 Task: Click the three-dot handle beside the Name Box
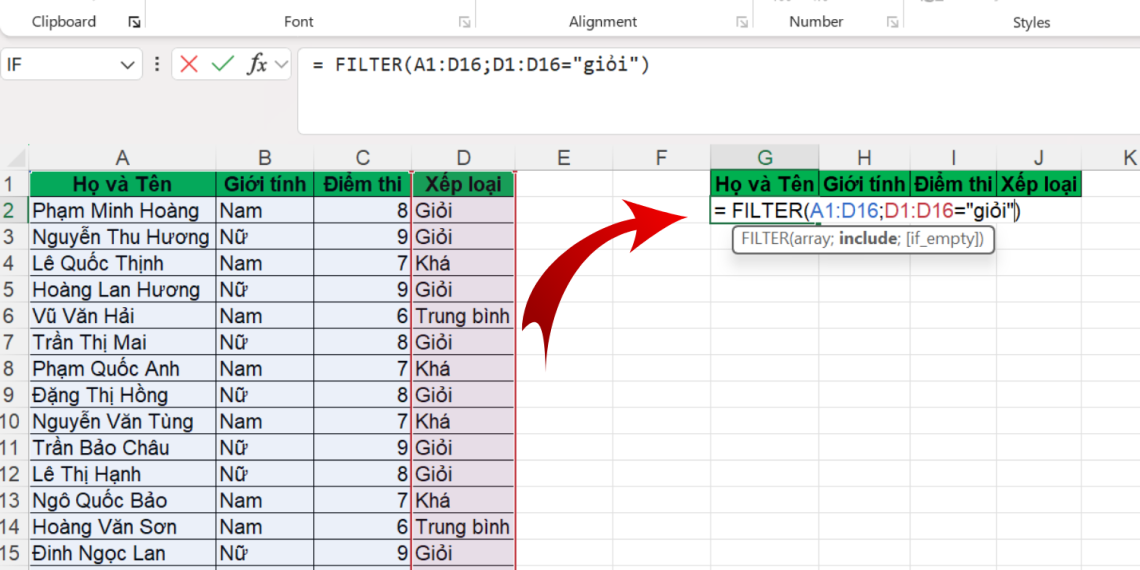[157, 65]
